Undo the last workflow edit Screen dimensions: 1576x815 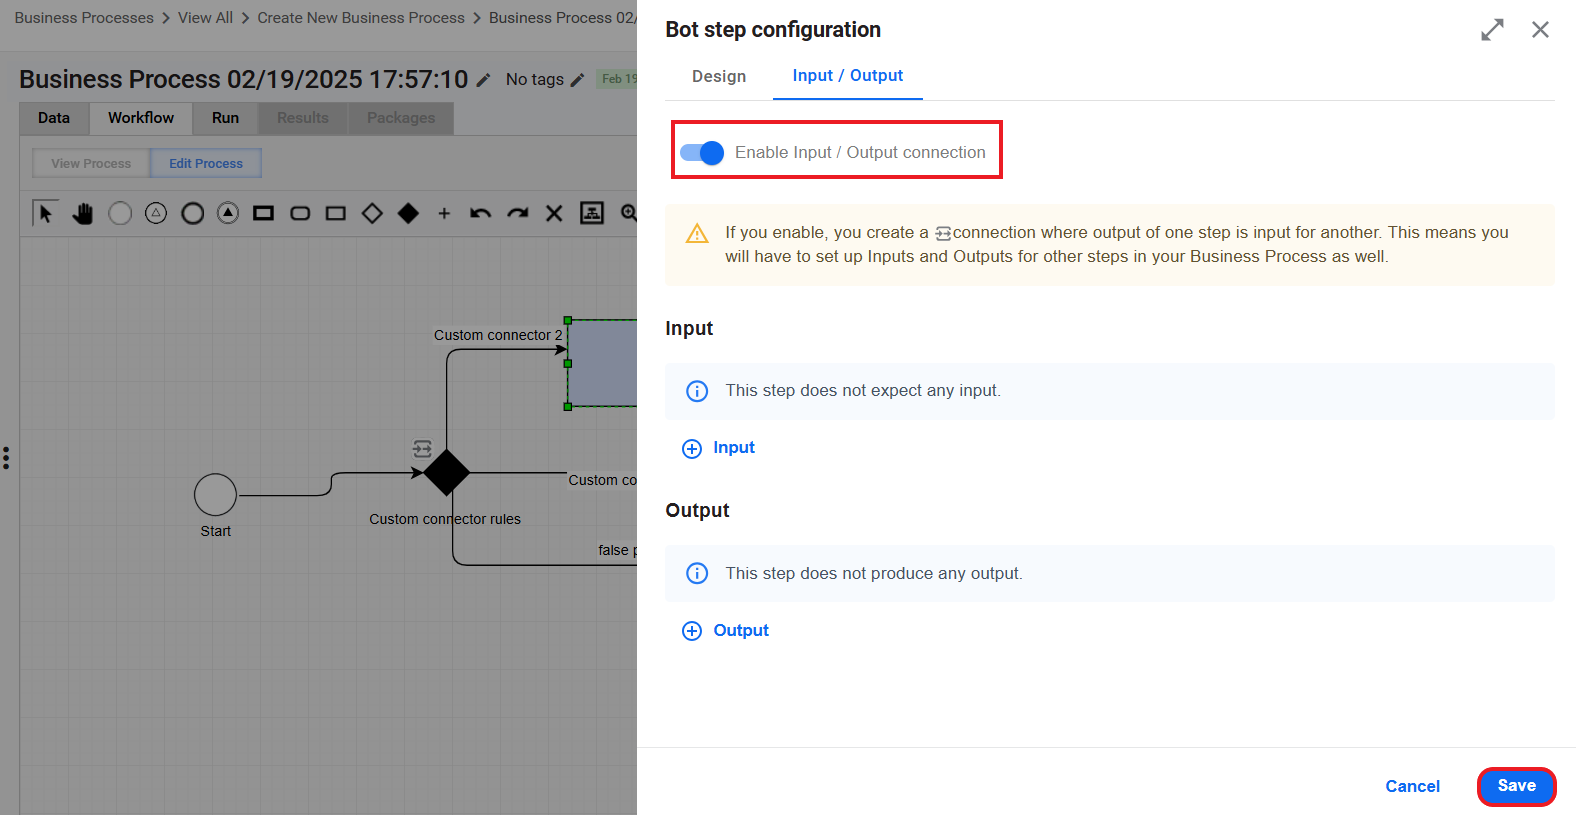click(x=481, y=213)
